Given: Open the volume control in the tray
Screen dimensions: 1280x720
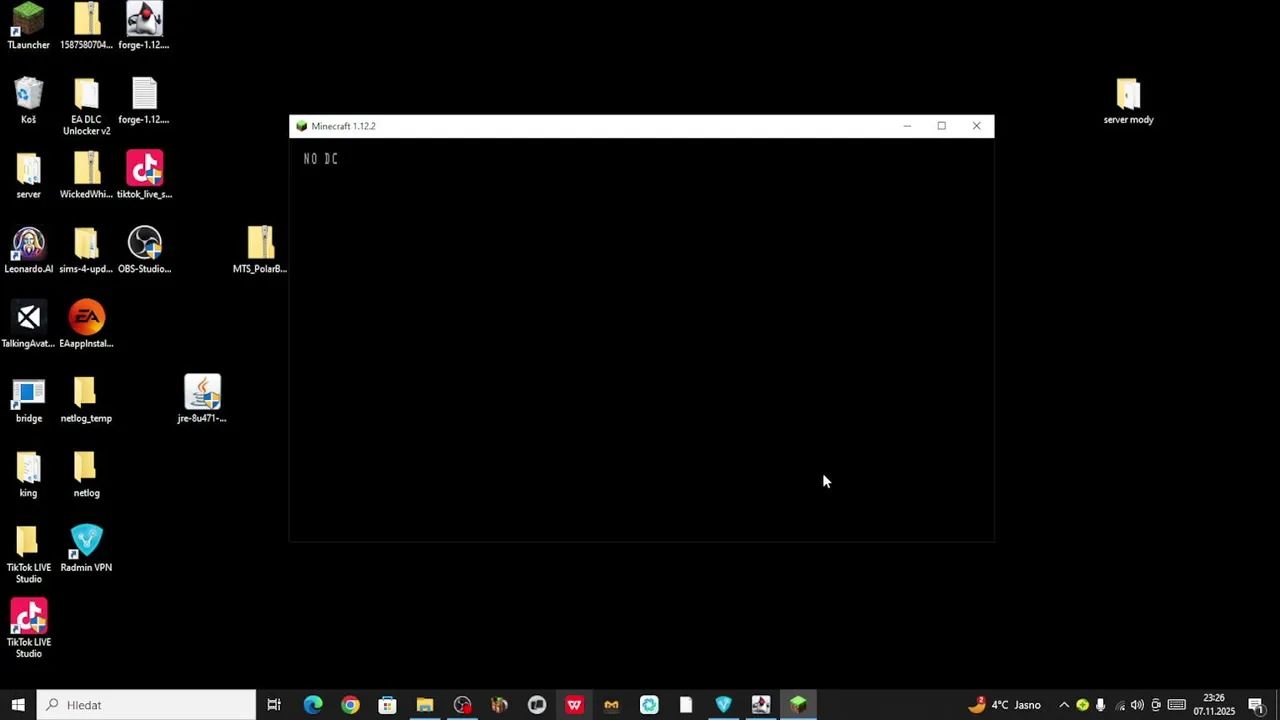Looking at the screenshot, I should pyautogui.click(x=1137, y=705).
